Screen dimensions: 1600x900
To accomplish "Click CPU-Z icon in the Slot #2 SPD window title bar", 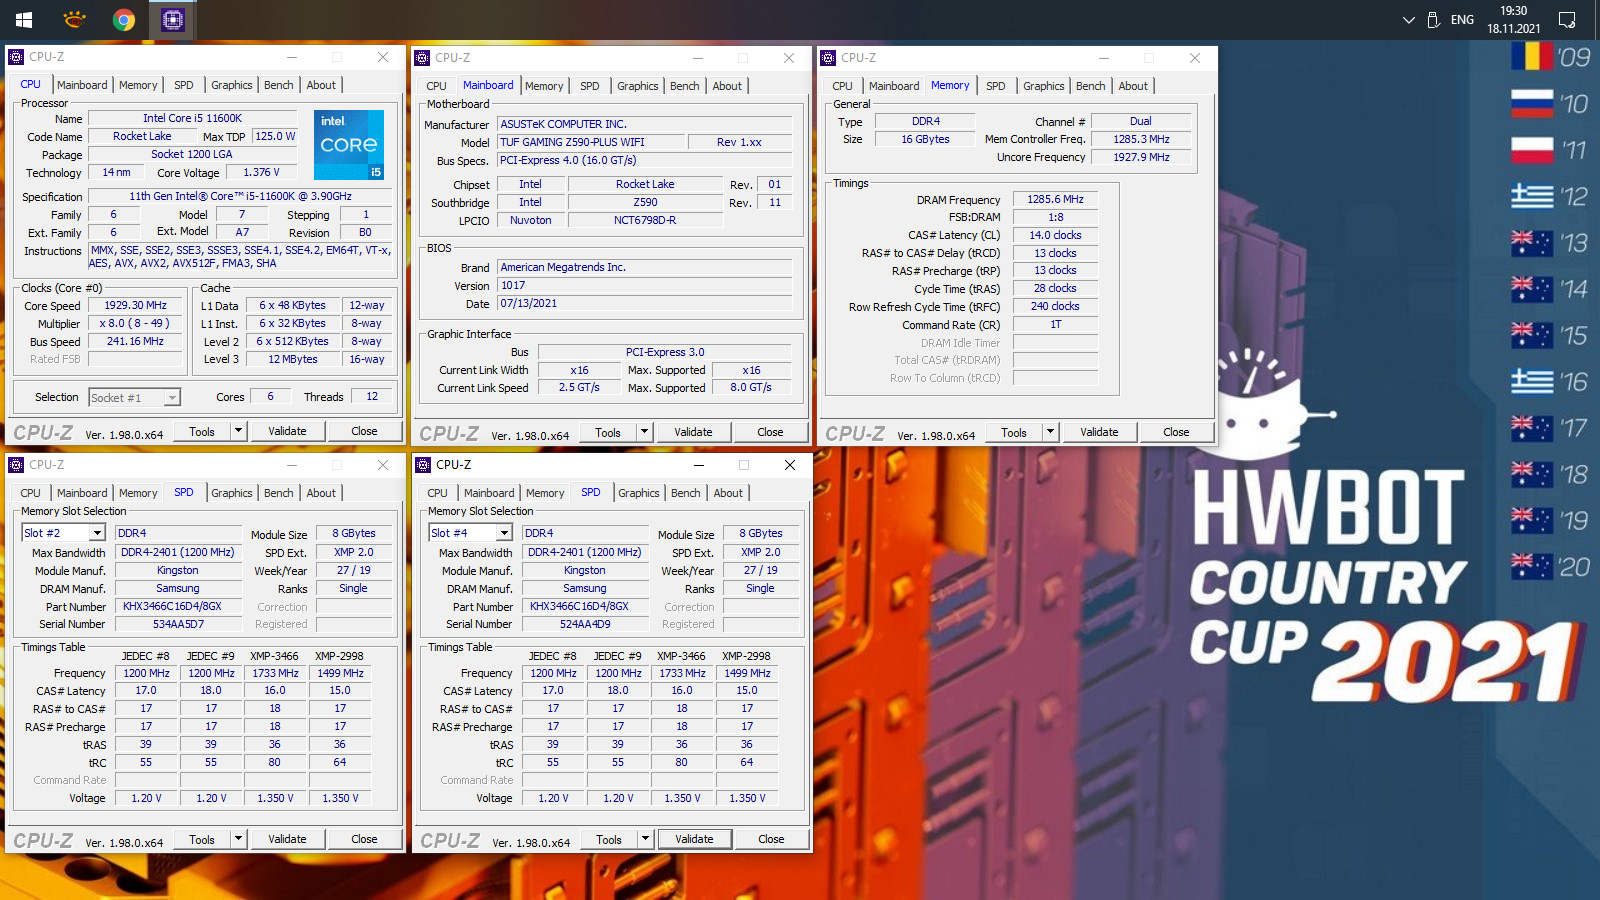I will [16, 465].
